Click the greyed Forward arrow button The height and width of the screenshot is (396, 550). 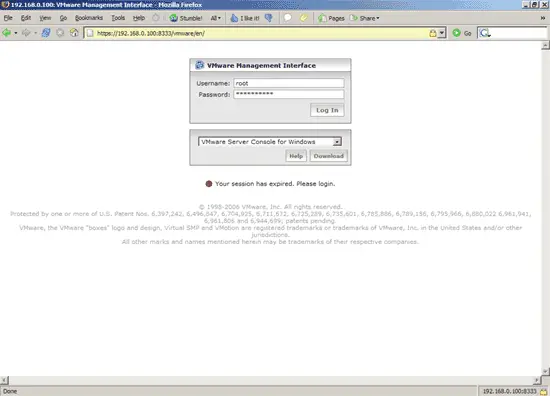[26, 33]
